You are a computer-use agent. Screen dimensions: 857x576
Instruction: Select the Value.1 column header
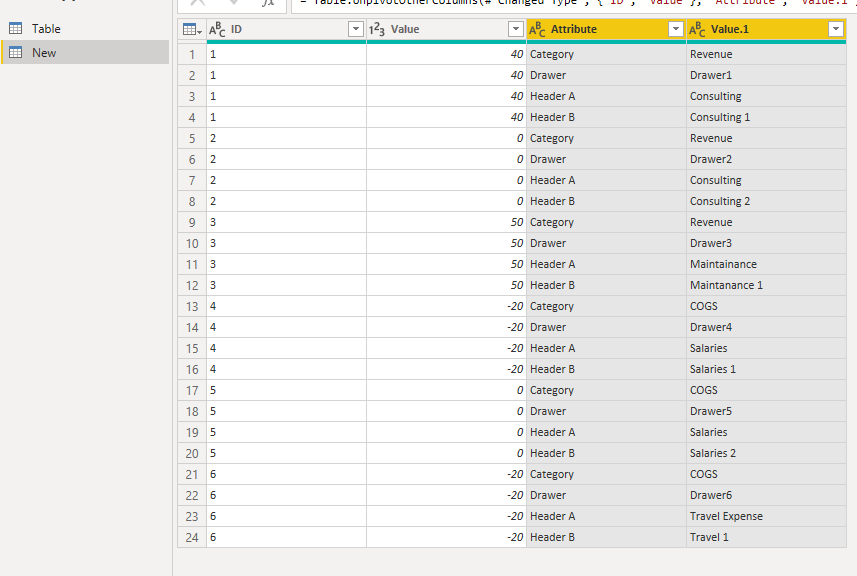pyautogui.click(x=766, y=30)
